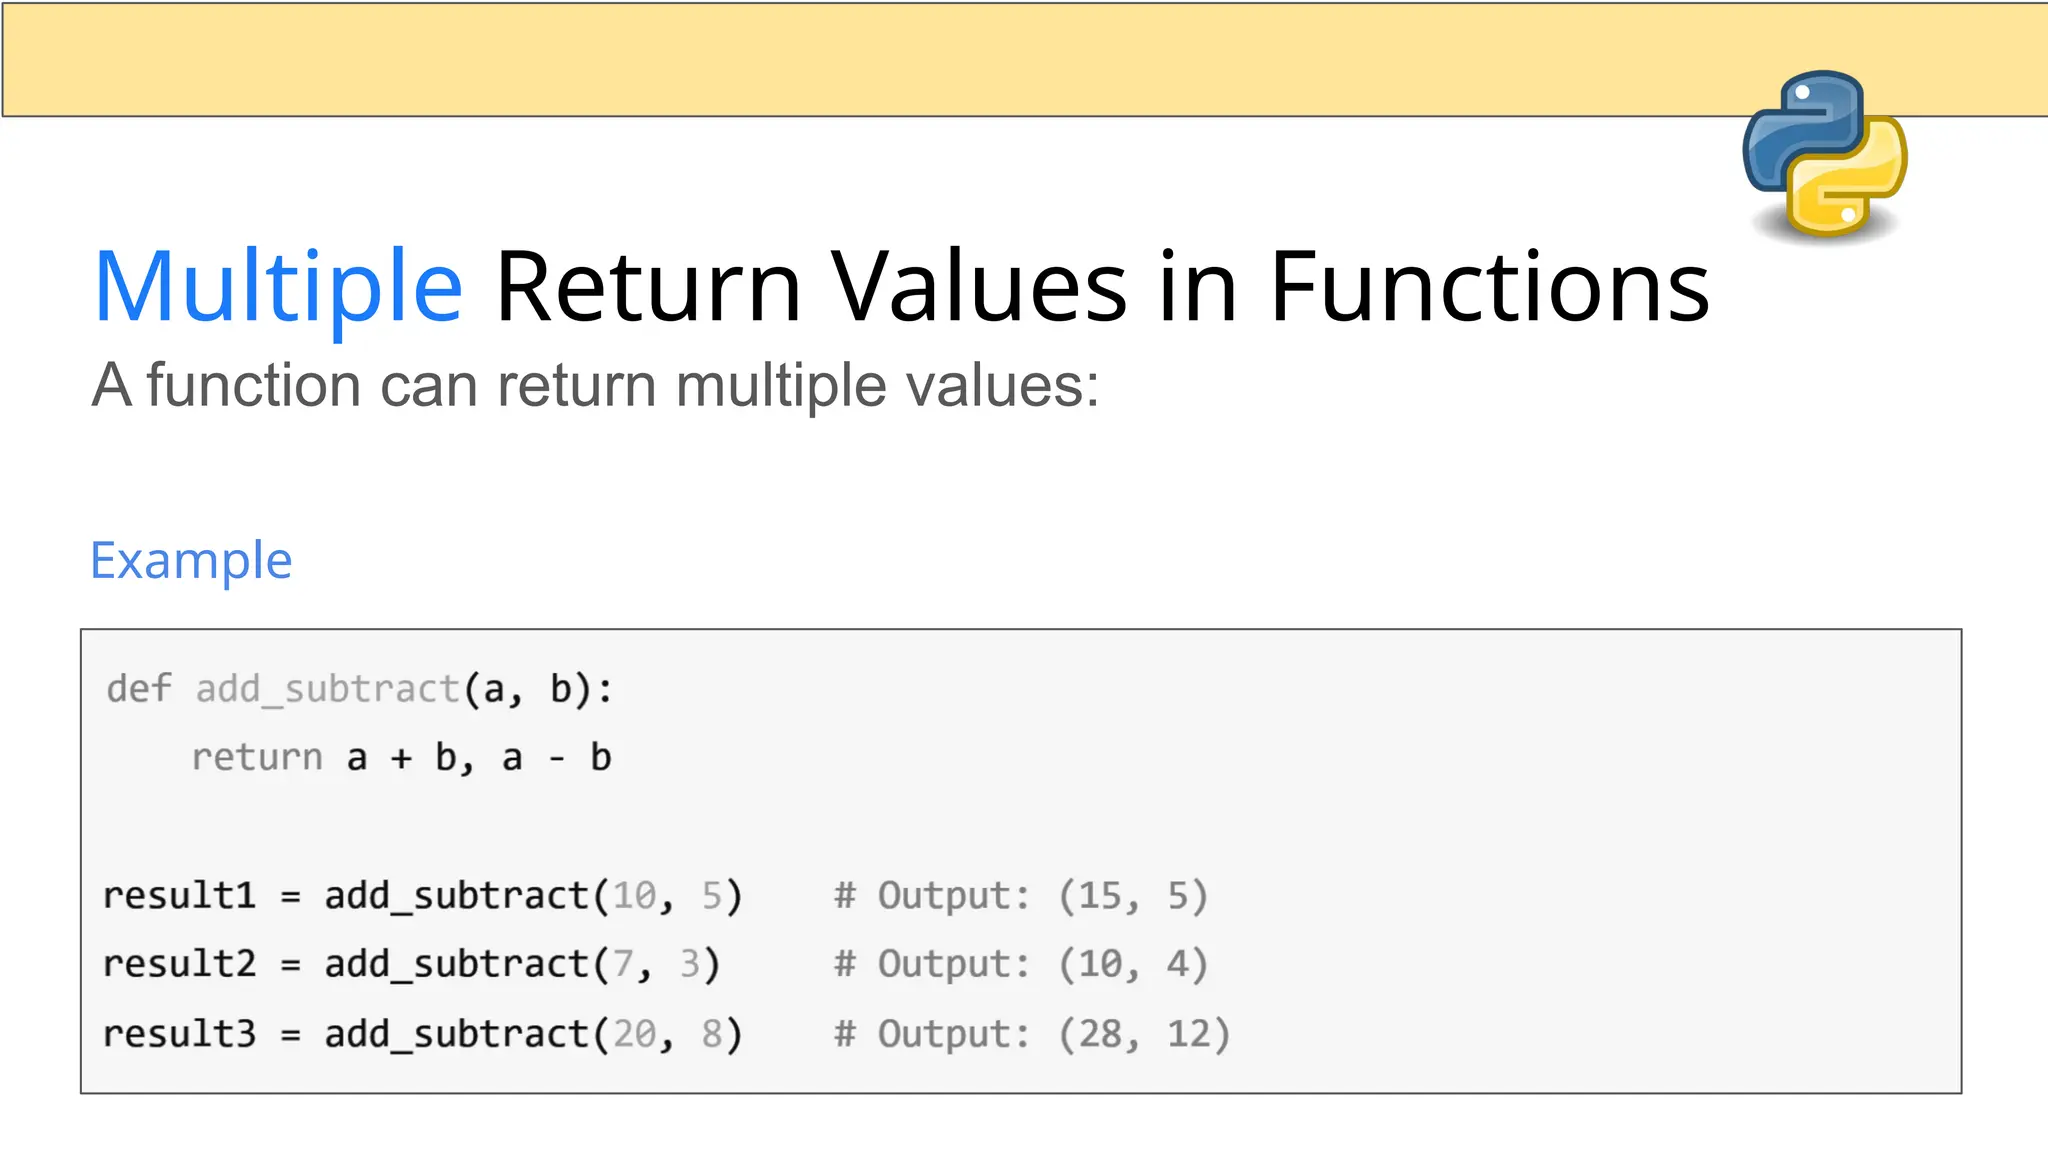2048x1152 pixels.
Task: Click the "return" keyword in the code
Action: pyautogui.click(x=257, y=758)
